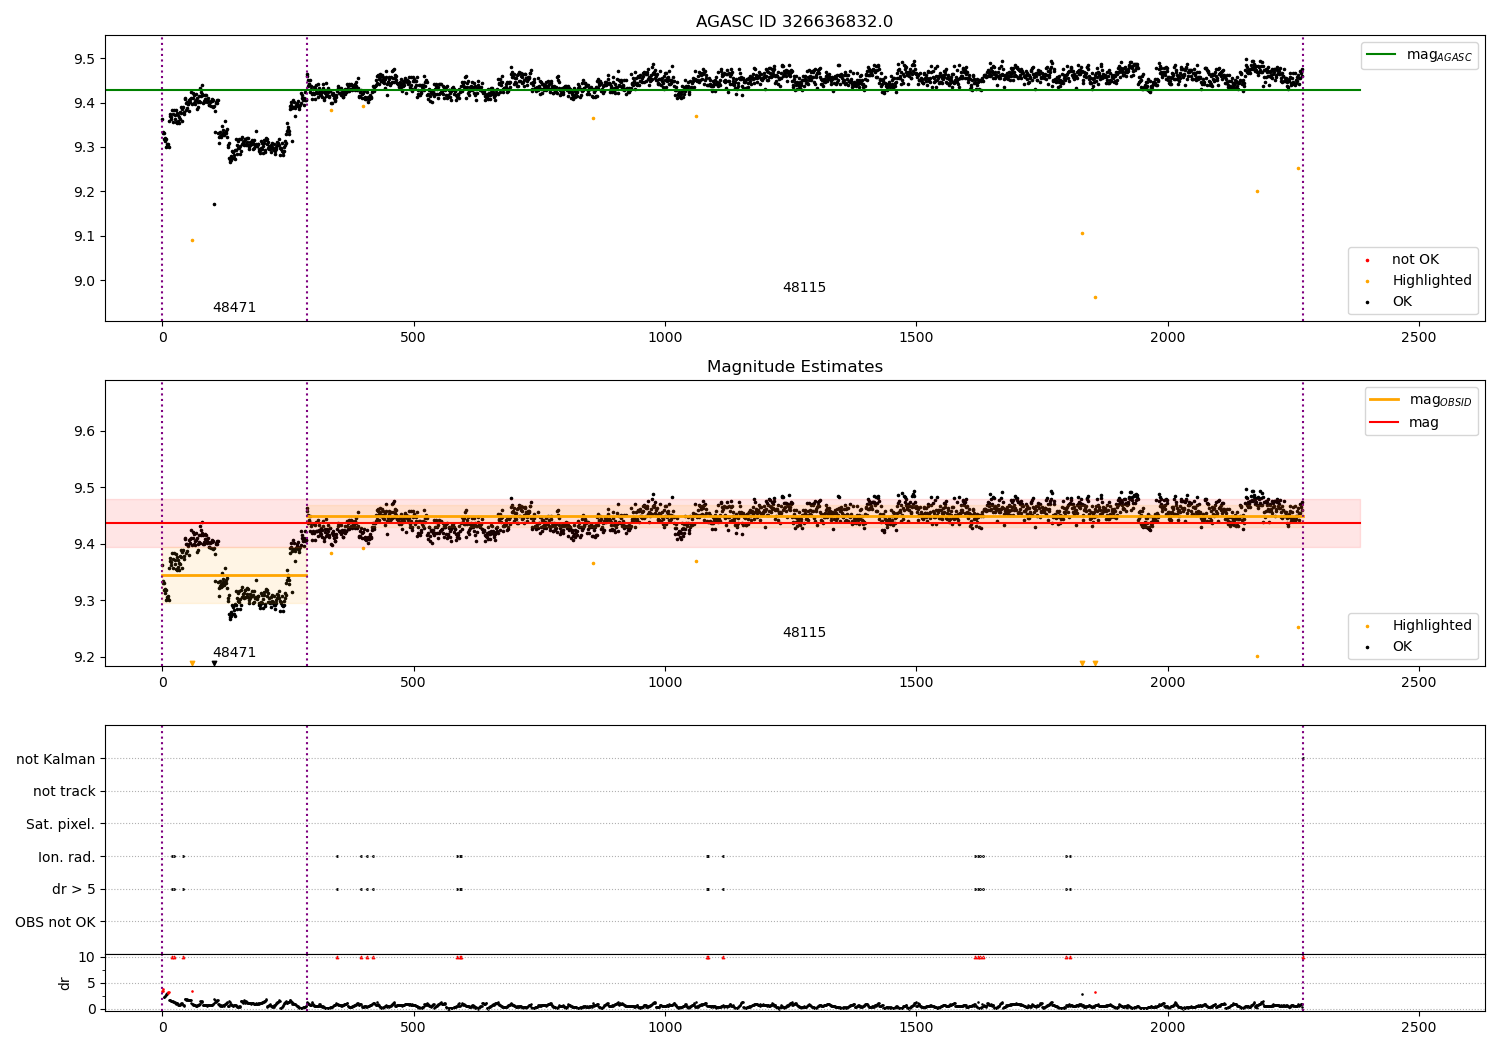
Task: Click the 48115 label in the middle plot
Action: (804, 633)
